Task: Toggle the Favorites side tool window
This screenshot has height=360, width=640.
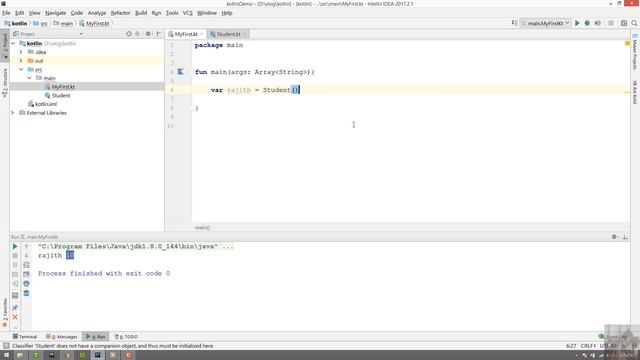Action: (5, 313)
